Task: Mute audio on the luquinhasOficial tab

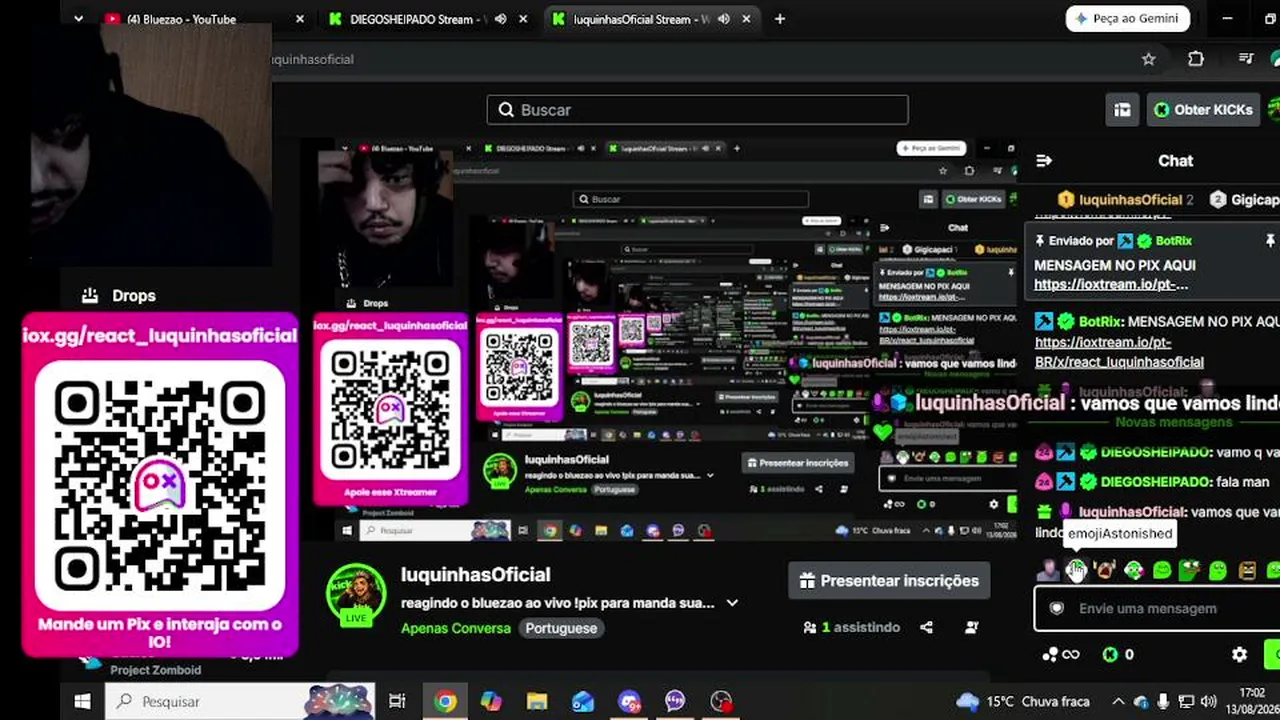Action: point(723,19)
